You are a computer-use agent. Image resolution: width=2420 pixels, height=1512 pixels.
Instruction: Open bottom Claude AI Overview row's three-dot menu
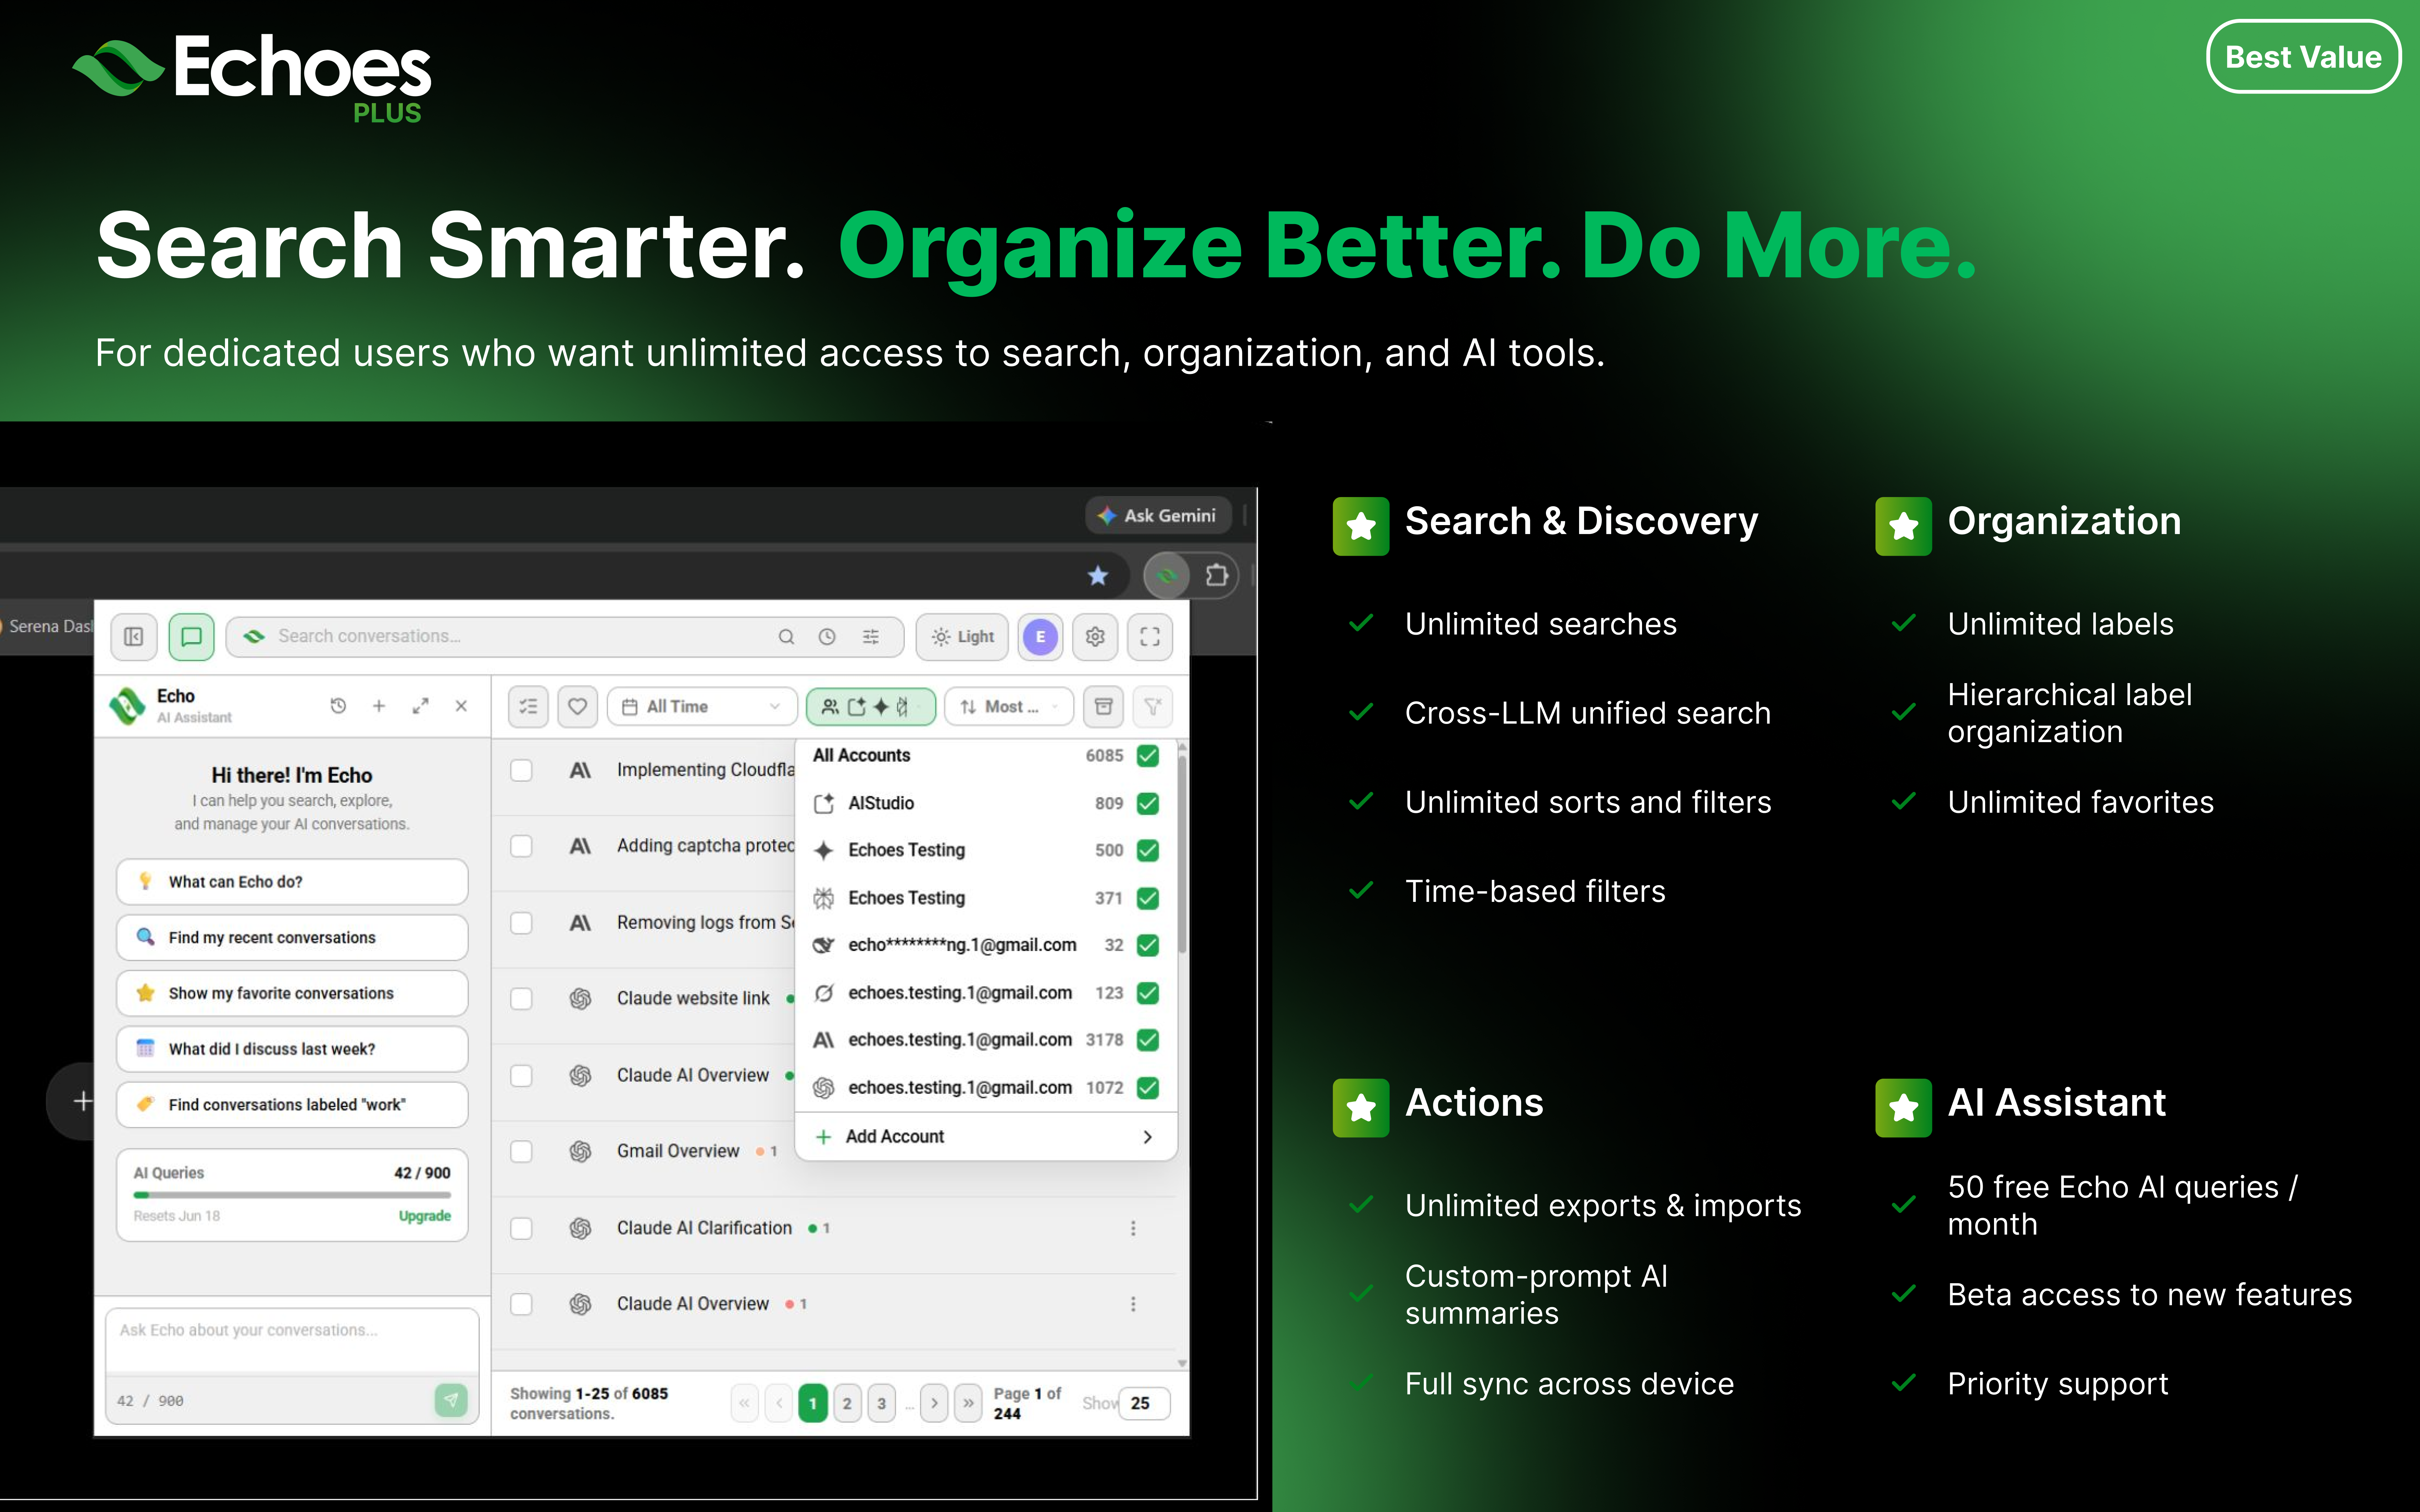(x=1133, y=1304)
